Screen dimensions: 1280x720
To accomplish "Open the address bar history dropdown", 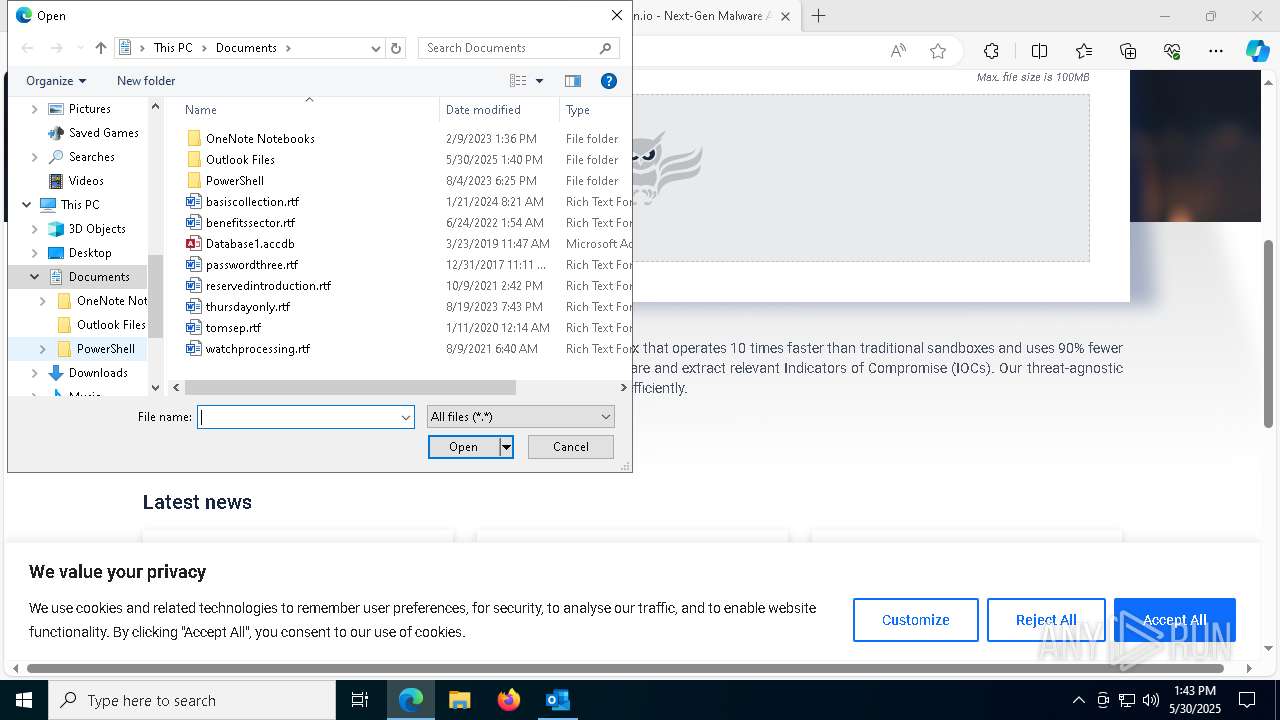I will pos(376,48).
